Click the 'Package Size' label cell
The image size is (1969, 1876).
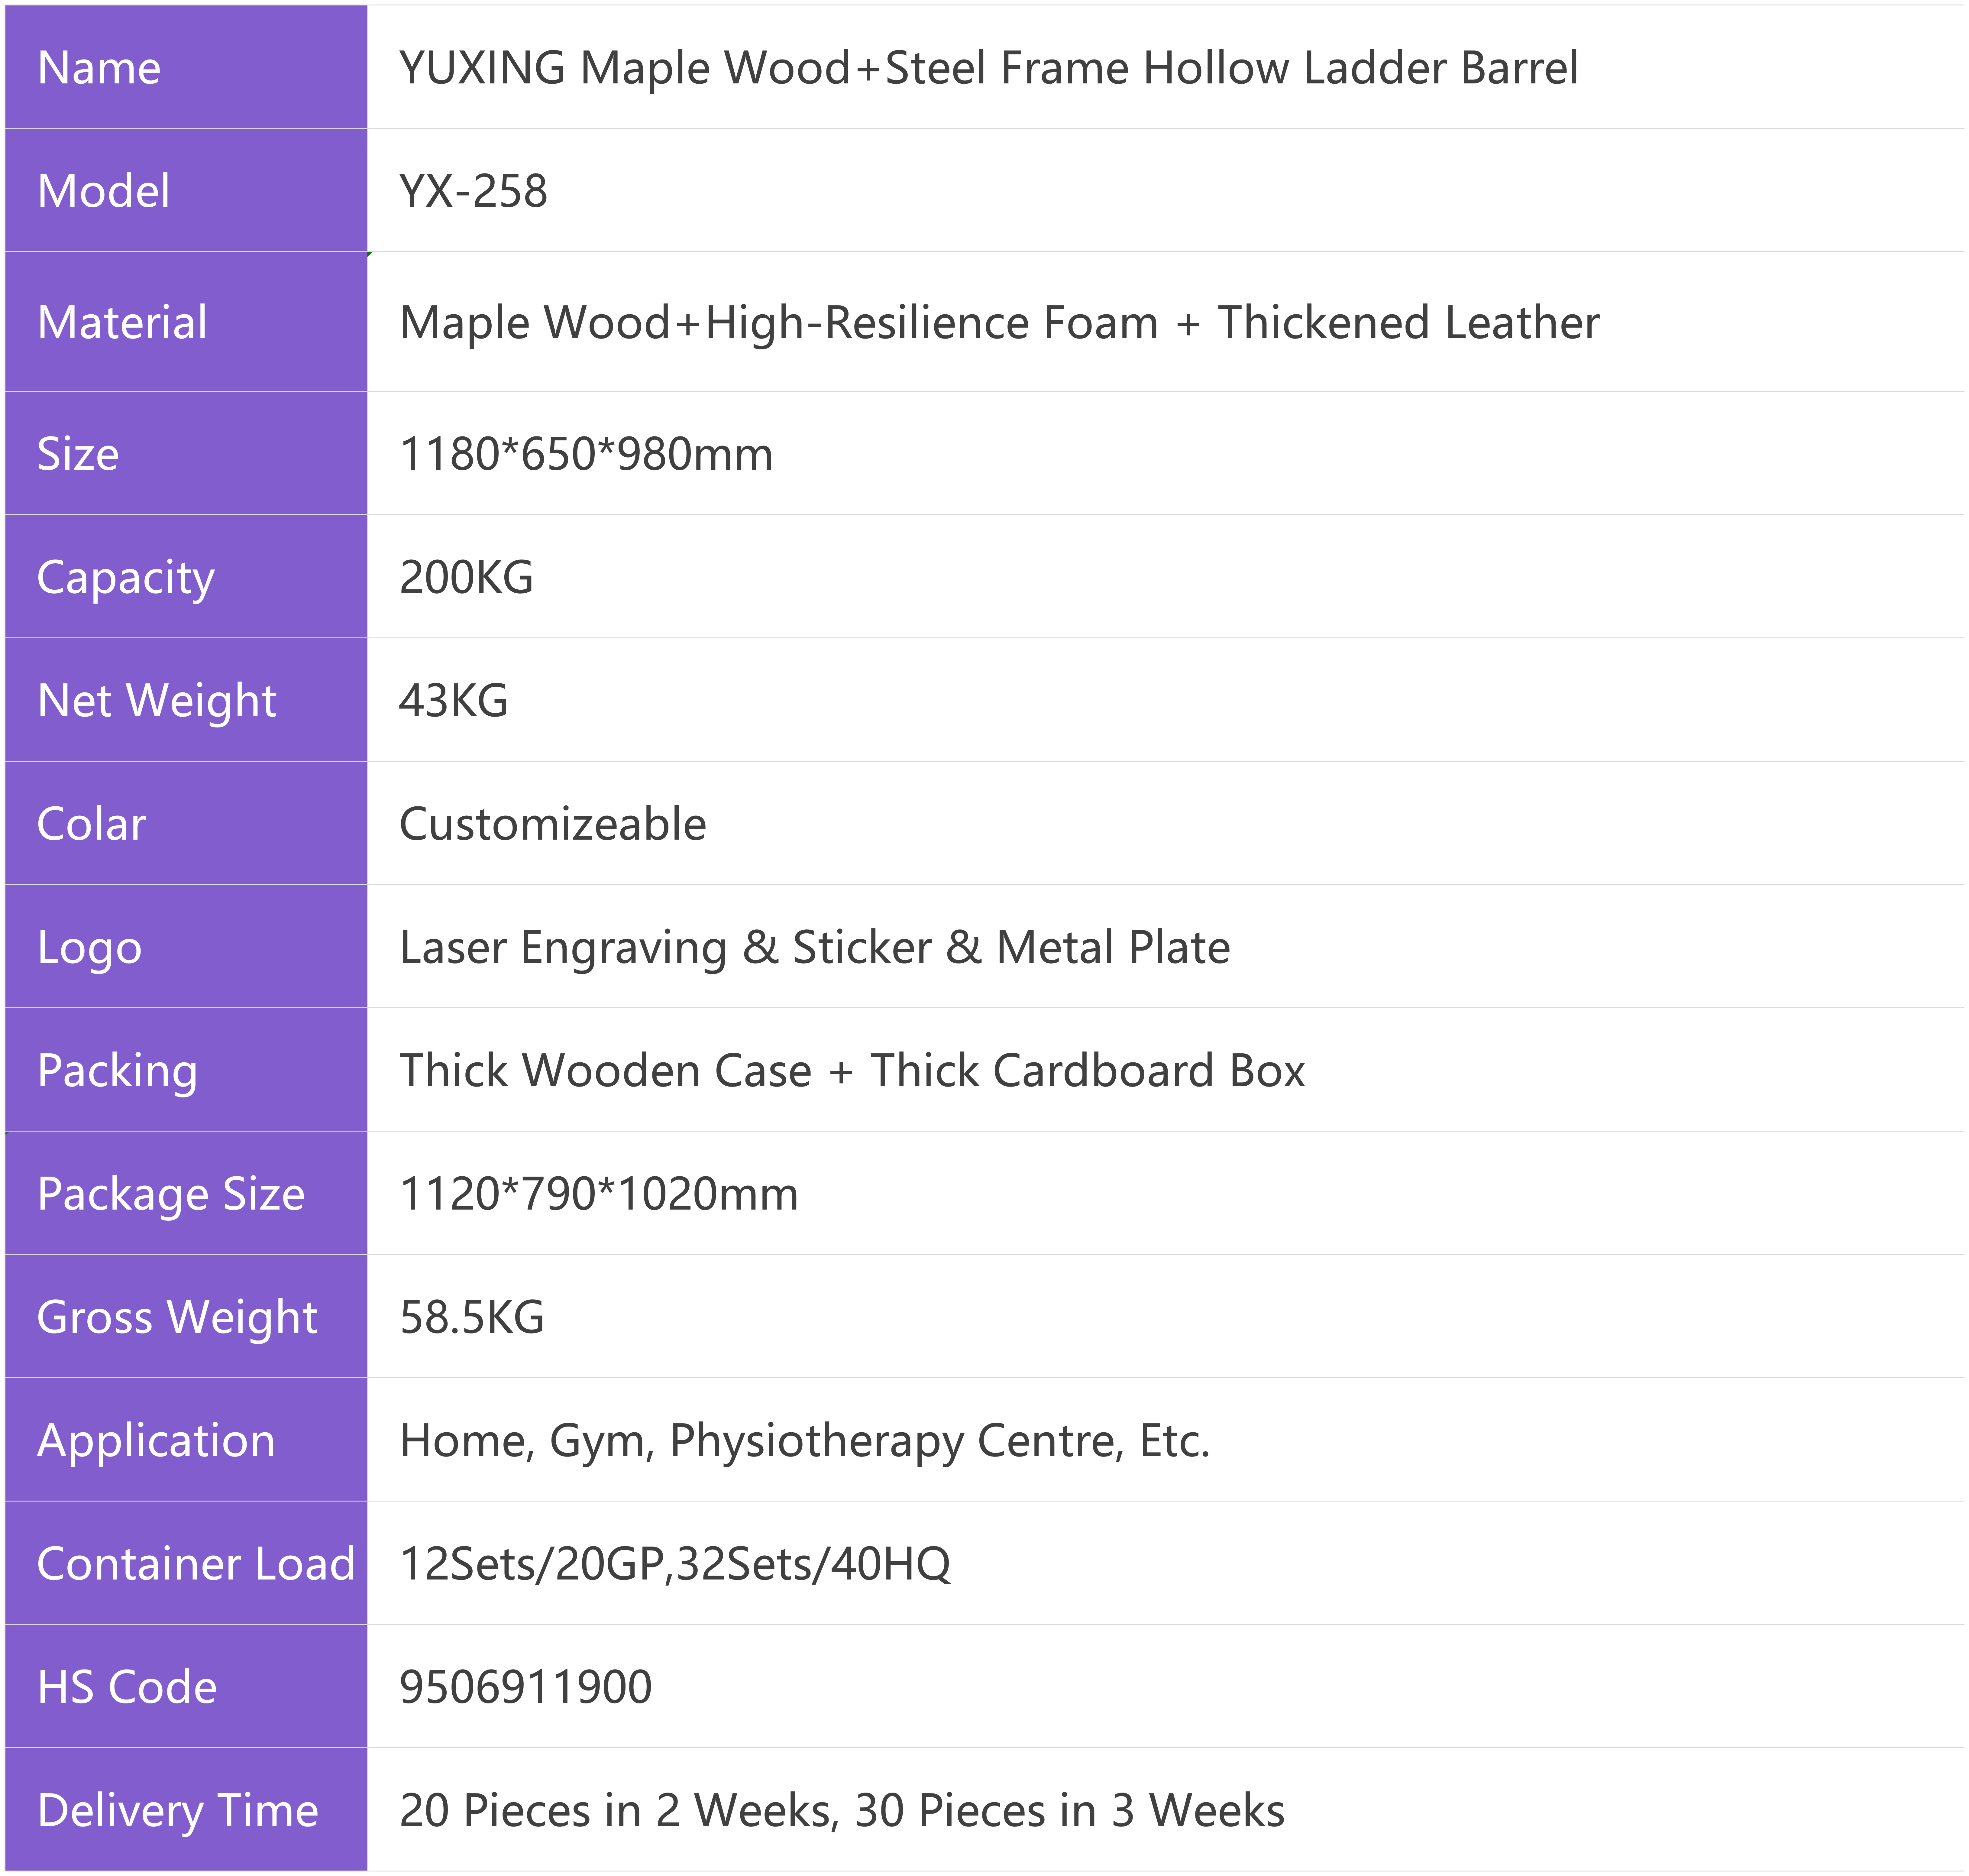coord(186,1193)
